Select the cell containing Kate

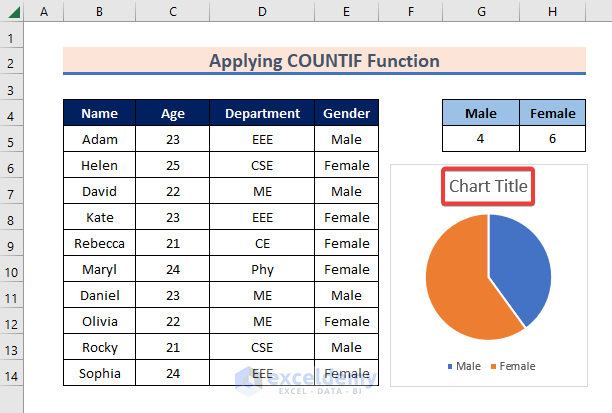pyautogui.click(x=100, y=217)
